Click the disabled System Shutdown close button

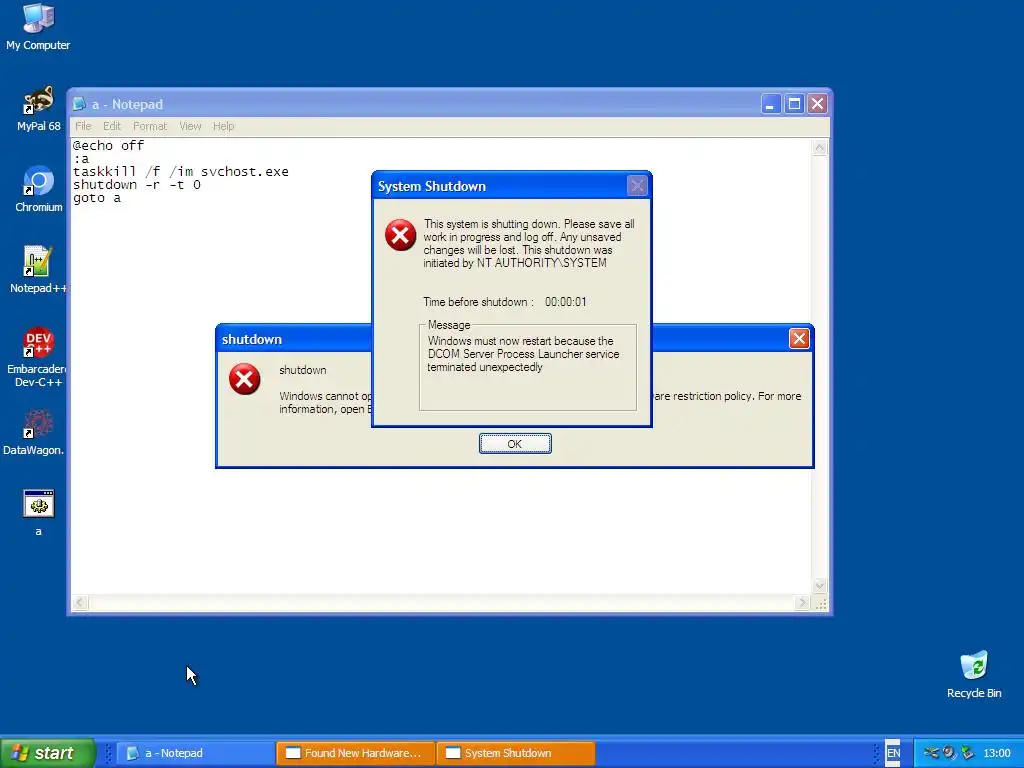pos(637,186)
